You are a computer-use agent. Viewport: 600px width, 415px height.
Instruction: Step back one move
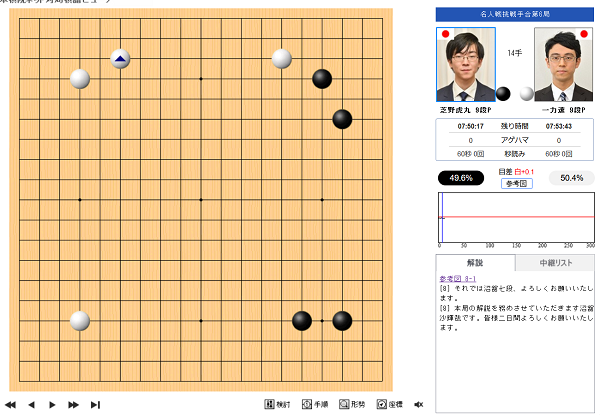pyautogui.click(x=31, y=404)
